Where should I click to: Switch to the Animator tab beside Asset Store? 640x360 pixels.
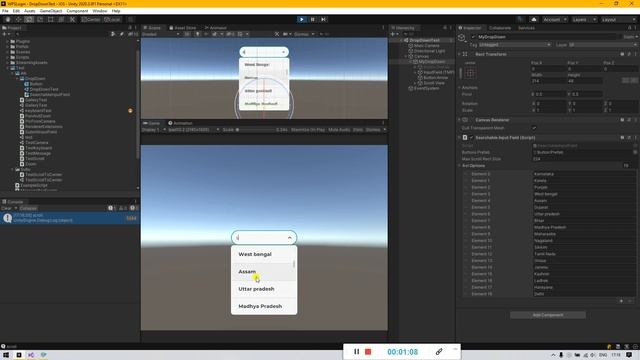tap(216, 28)
